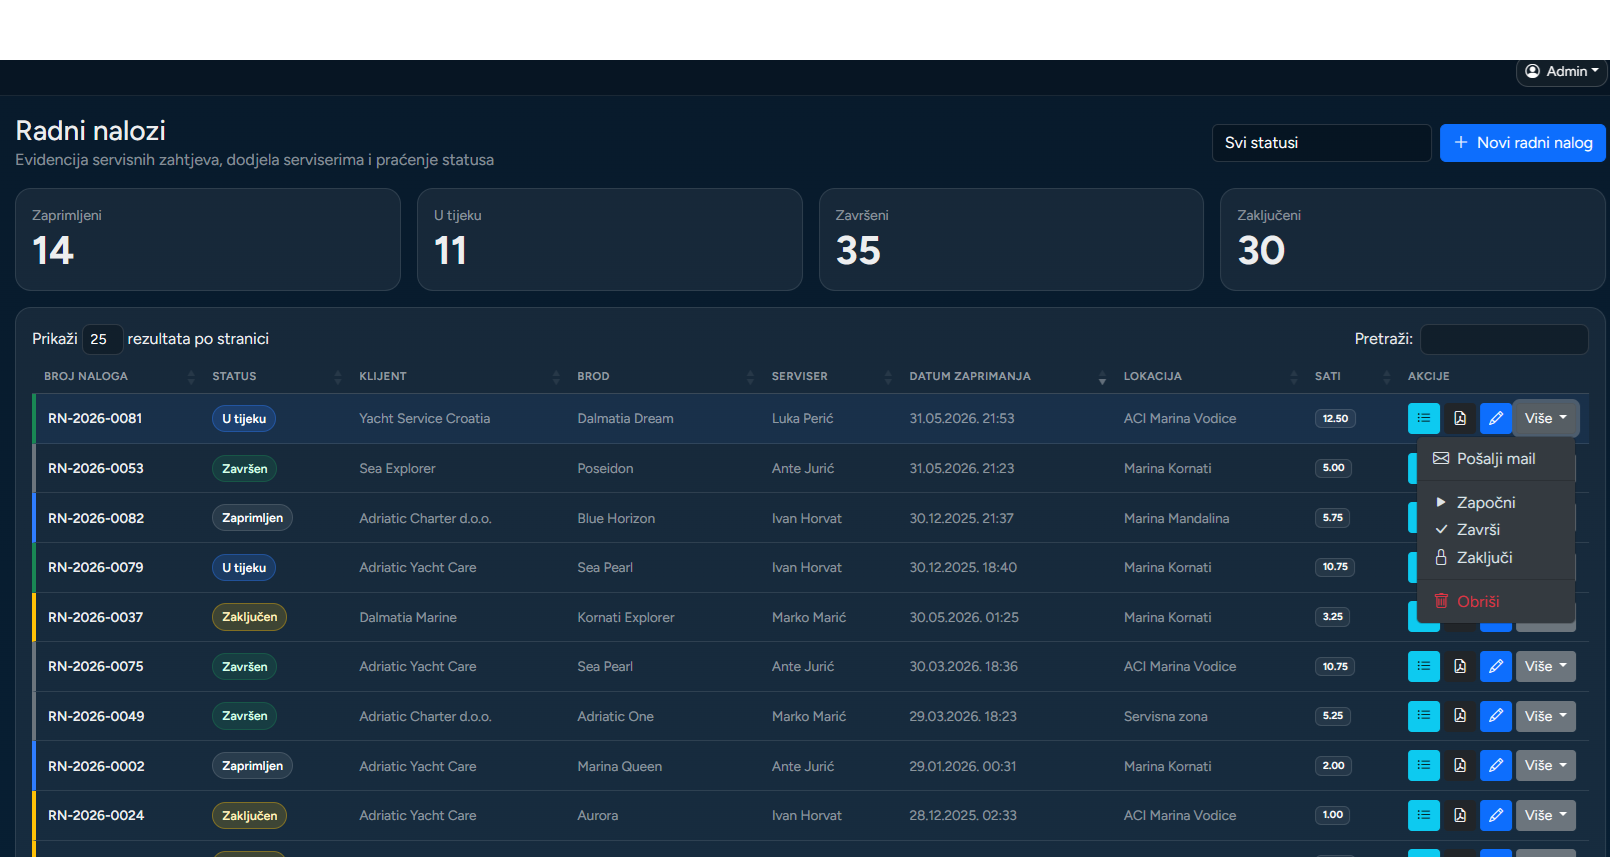Select Završi in the Više menu
This screenshot has height=857, width=1610.
[x=1496, y=530]
